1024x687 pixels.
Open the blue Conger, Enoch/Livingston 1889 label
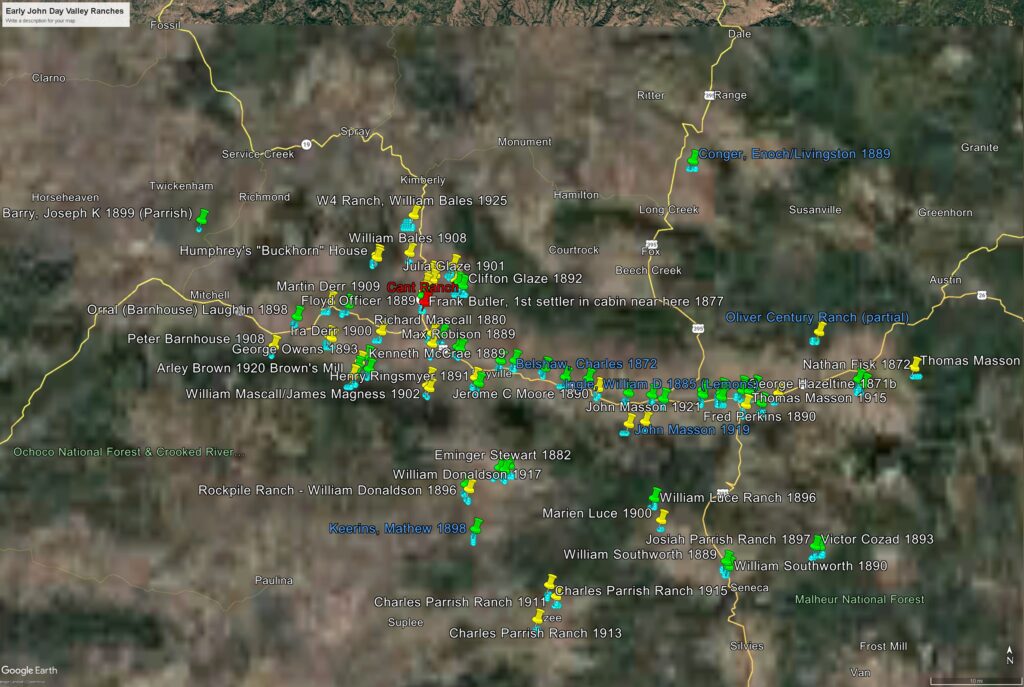pos(794,154)
